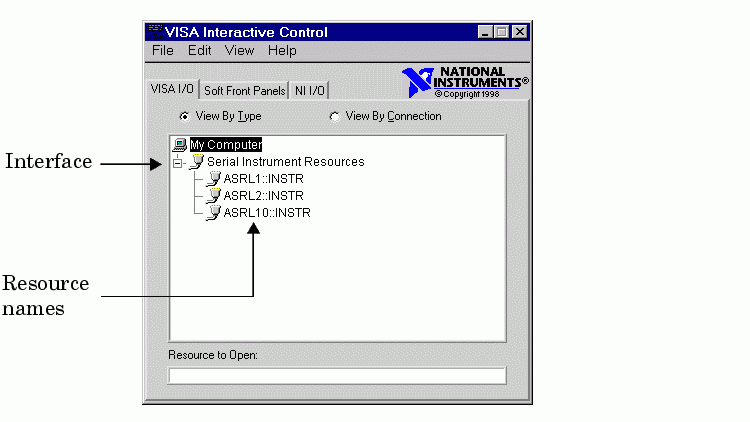The height and width of the screenshot is (422, 750).
Task: Click the Resource to Open text field
Action: point(337,376)
